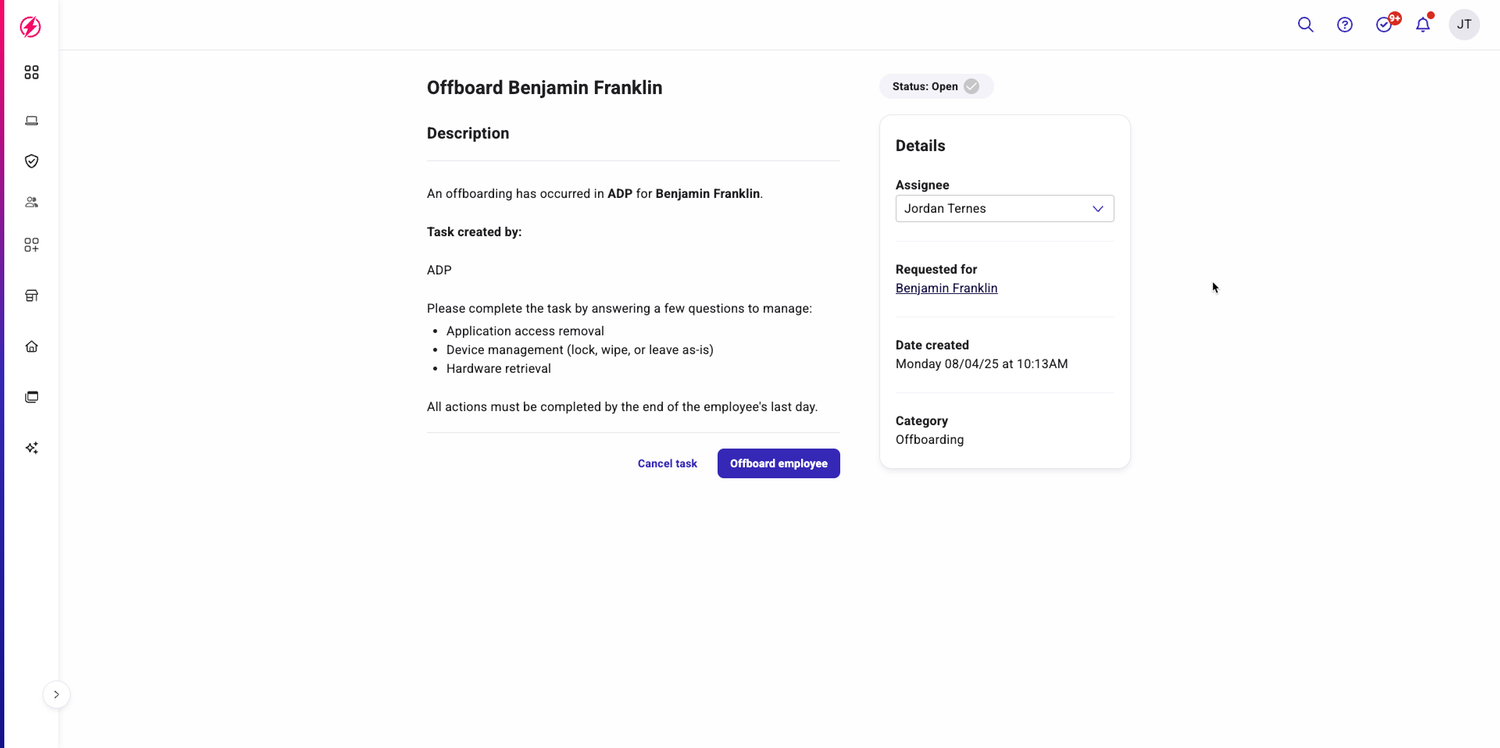Open notifications from the bell icon
The image size is (1500, 748).
(1423, 24)
